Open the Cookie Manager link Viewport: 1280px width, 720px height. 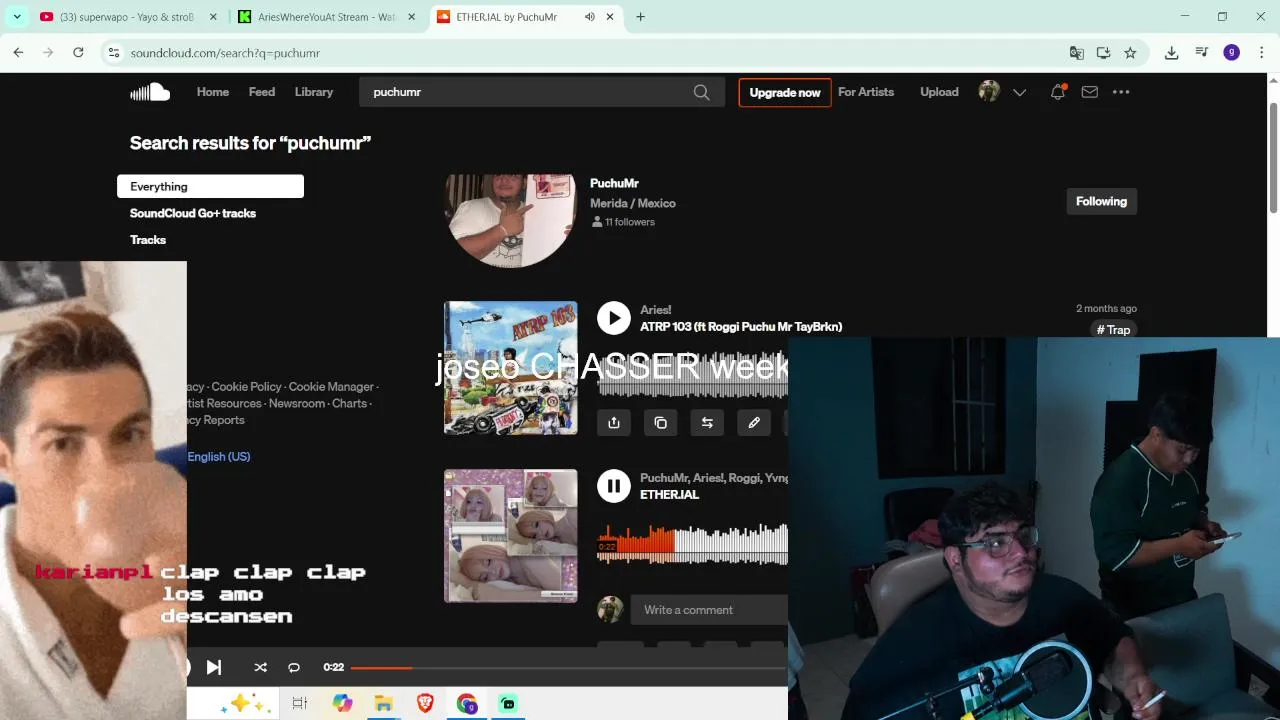point(331,387)
